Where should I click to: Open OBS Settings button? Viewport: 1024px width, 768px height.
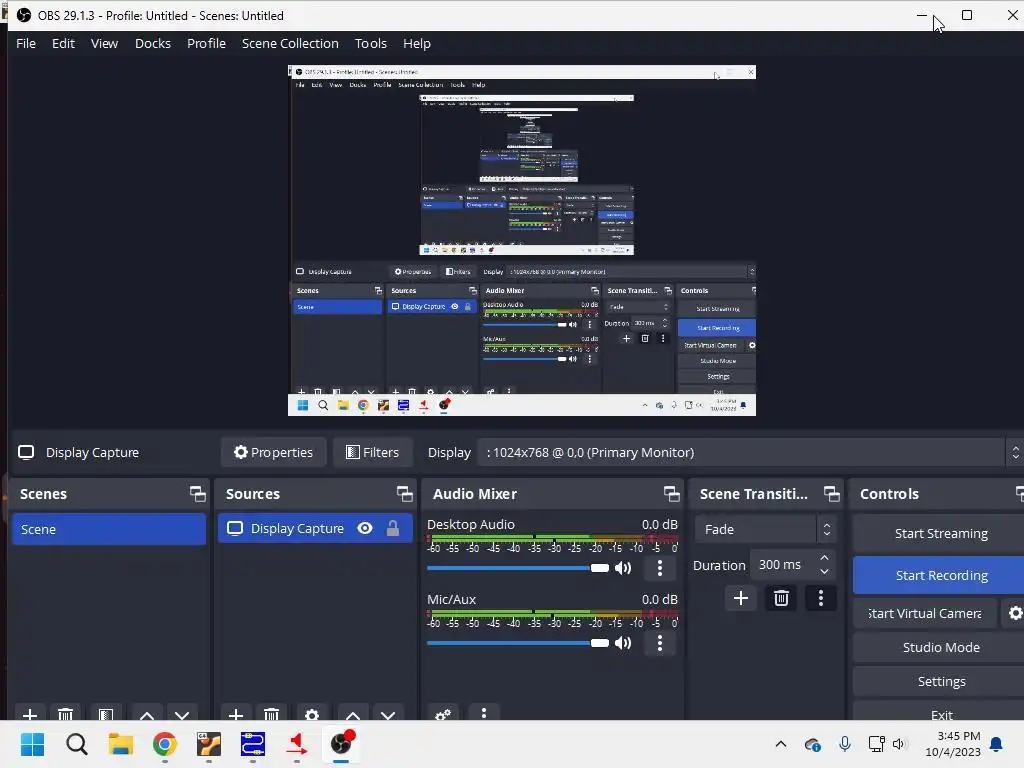pyautogui.click(x=940, y=681)
